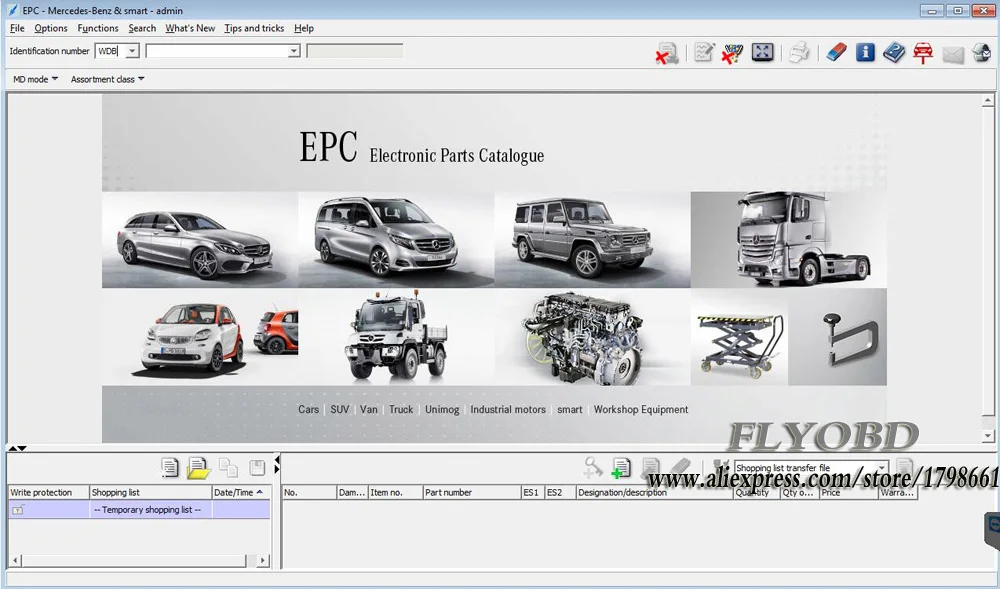Select the Van category link
Viewport: 1000px width, 589px height.
[x=369, y=409]
